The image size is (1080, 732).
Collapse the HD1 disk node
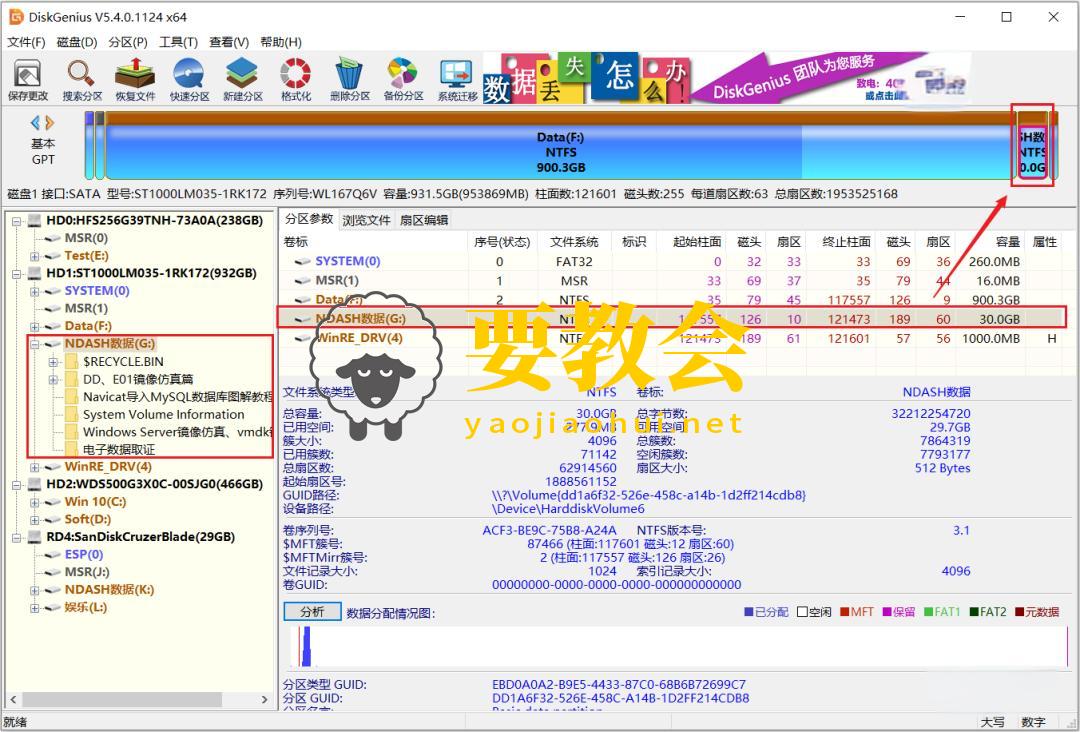16,273
